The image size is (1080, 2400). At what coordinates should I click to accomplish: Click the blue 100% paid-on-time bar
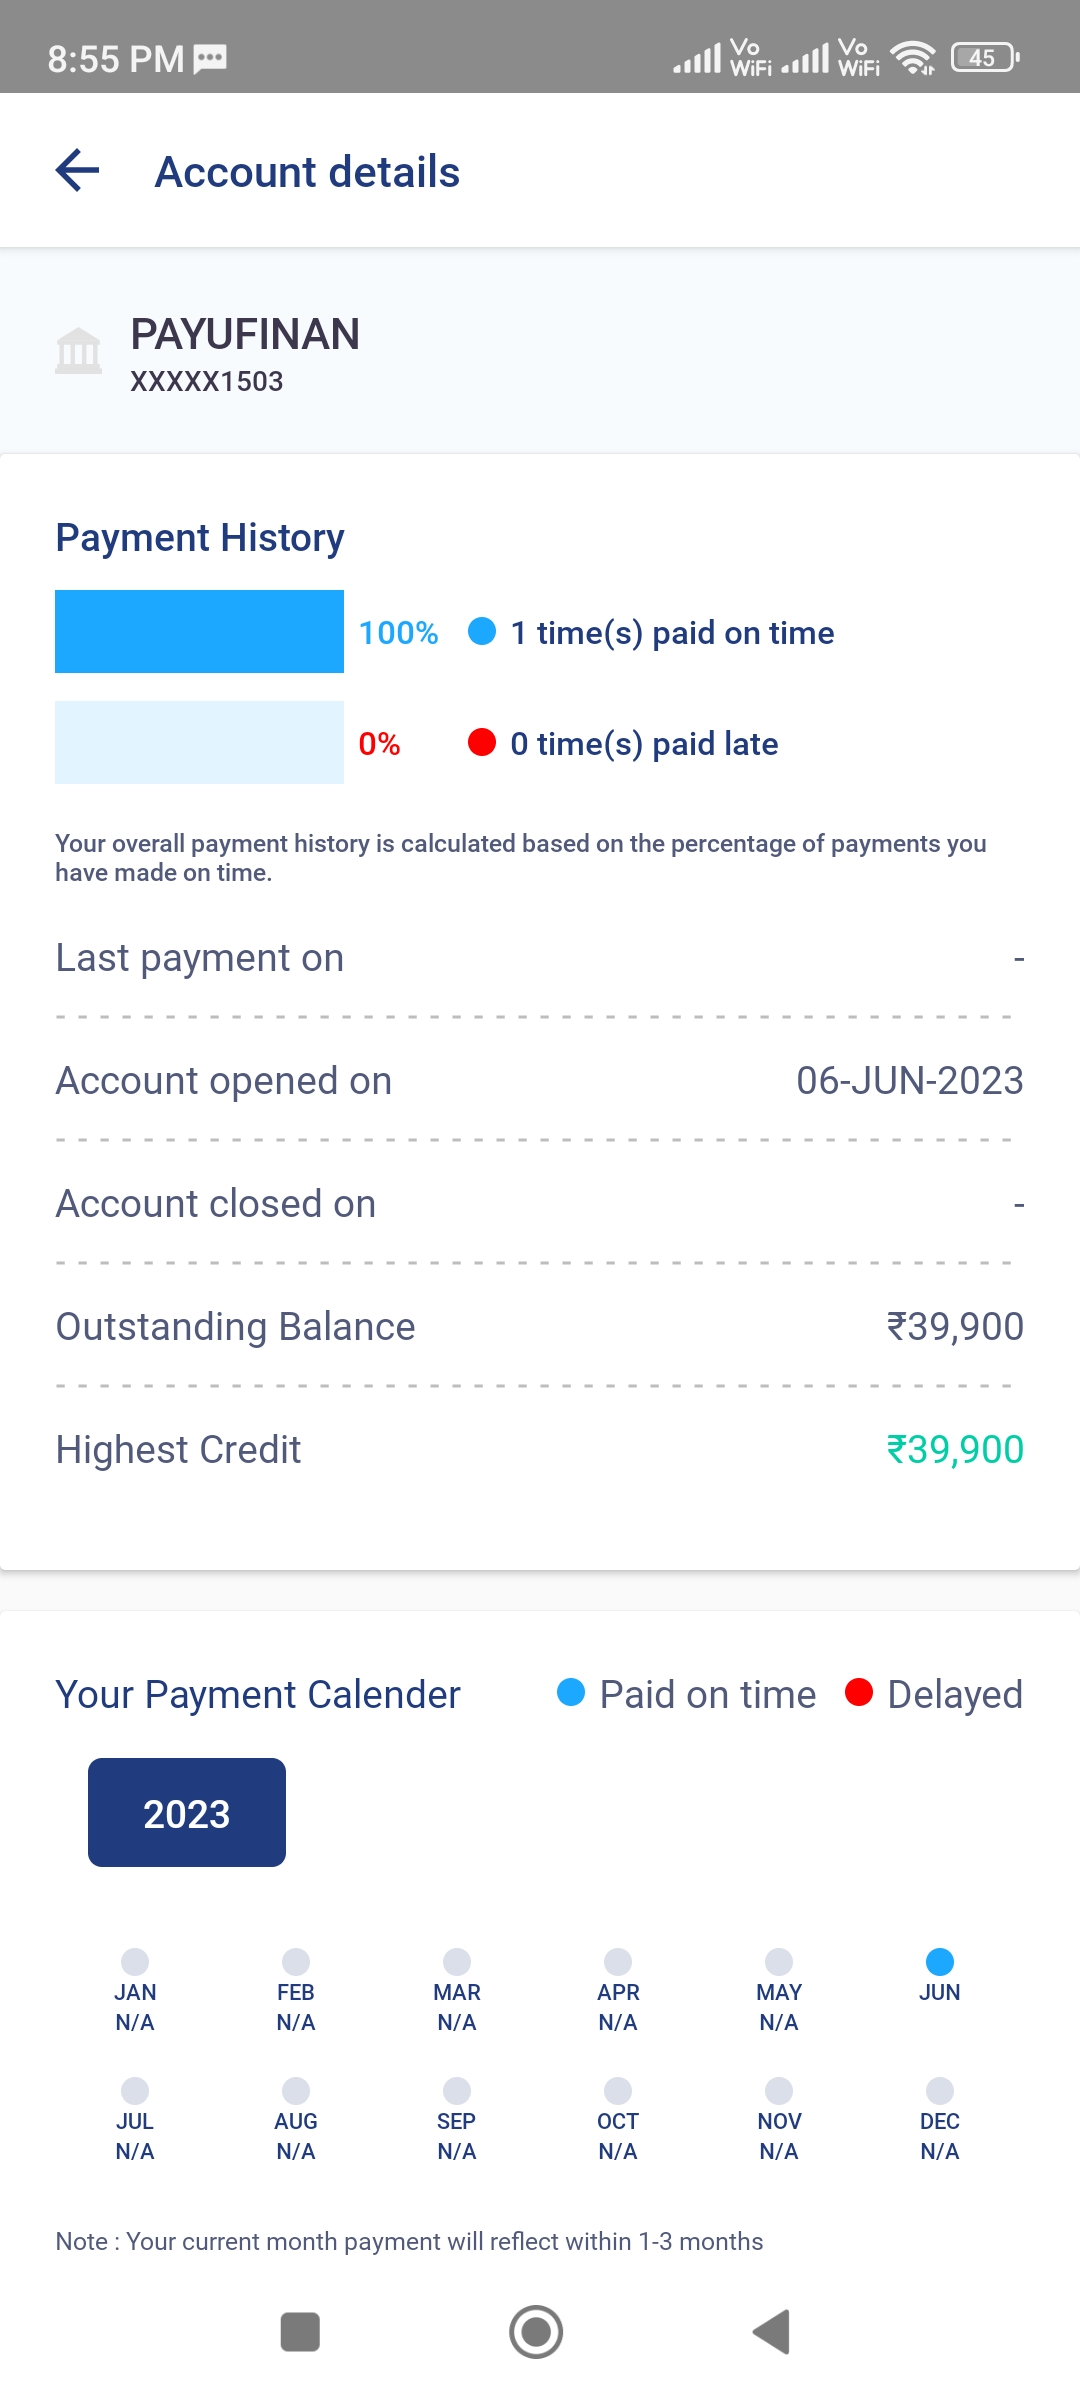[199, 631]
